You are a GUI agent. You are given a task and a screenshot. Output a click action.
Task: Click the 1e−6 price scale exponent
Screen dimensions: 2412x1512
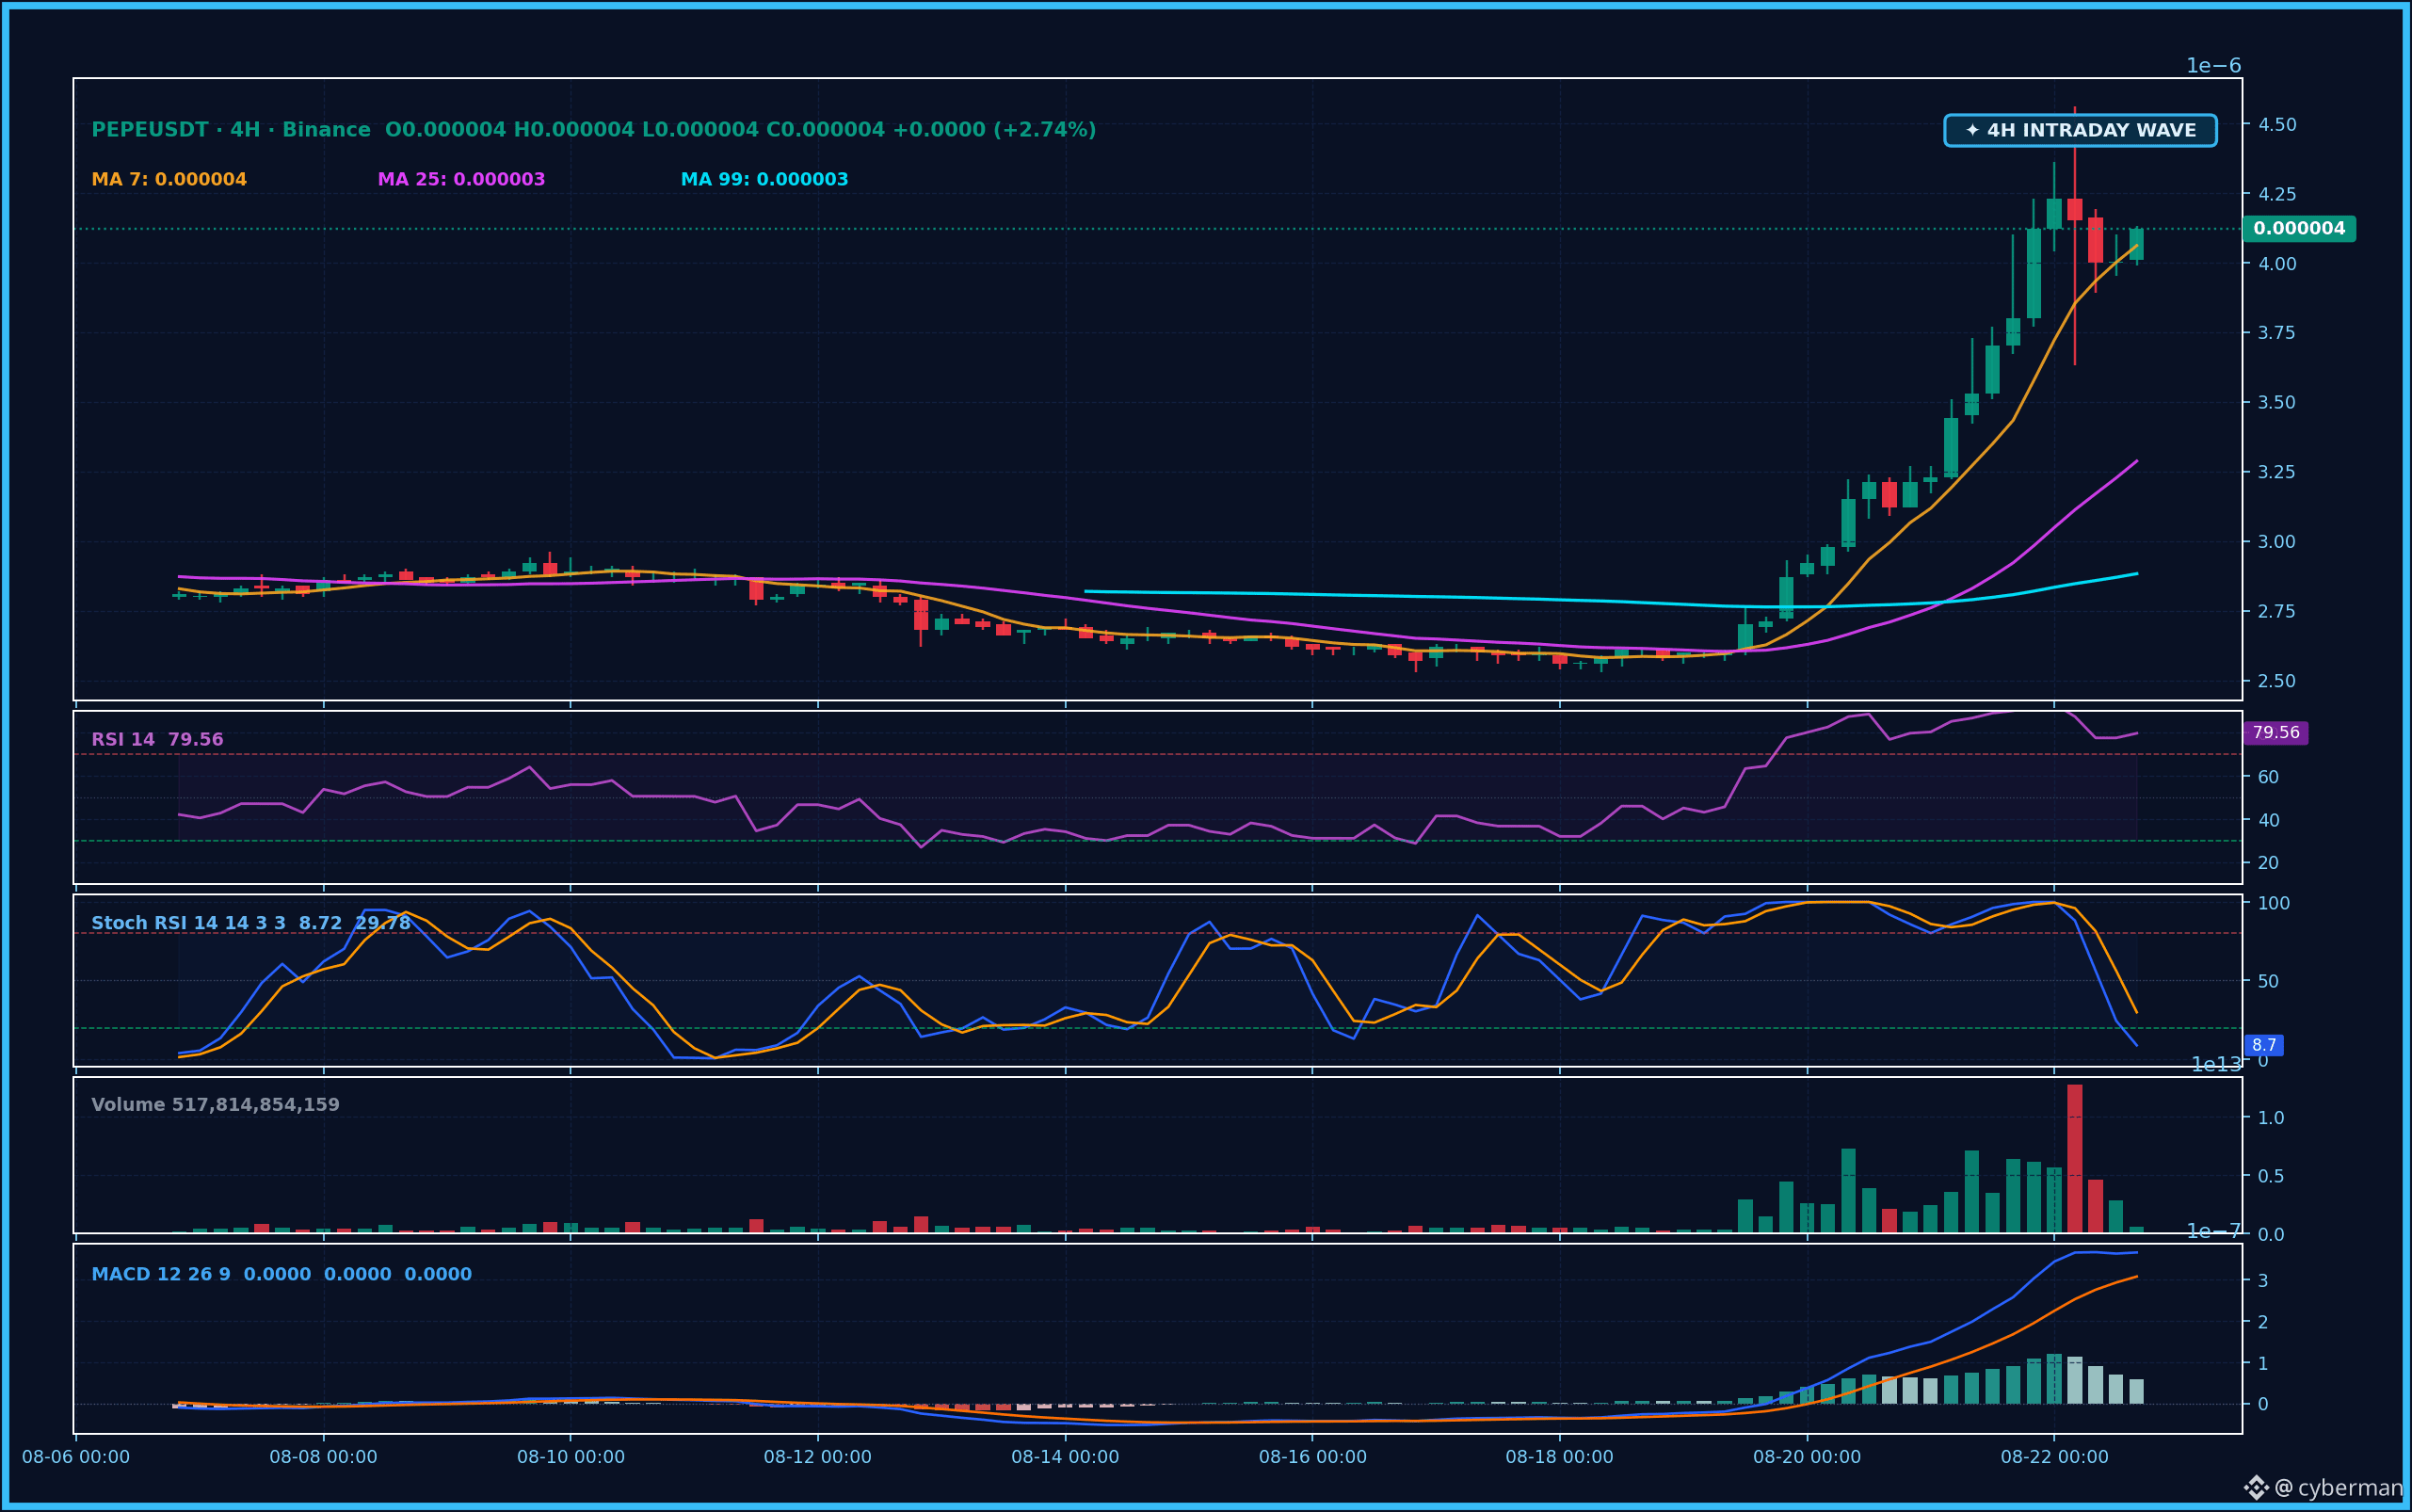[x=2214, y=66]
